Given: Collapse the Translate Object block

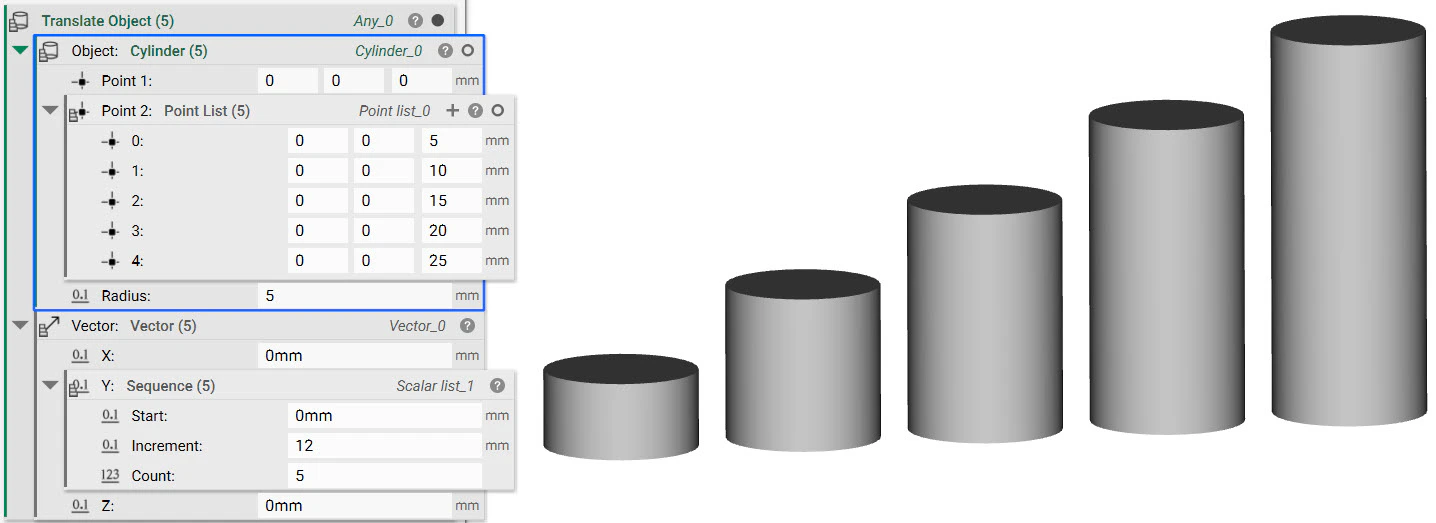Looking at the screenshot, I should click(19, 50).
